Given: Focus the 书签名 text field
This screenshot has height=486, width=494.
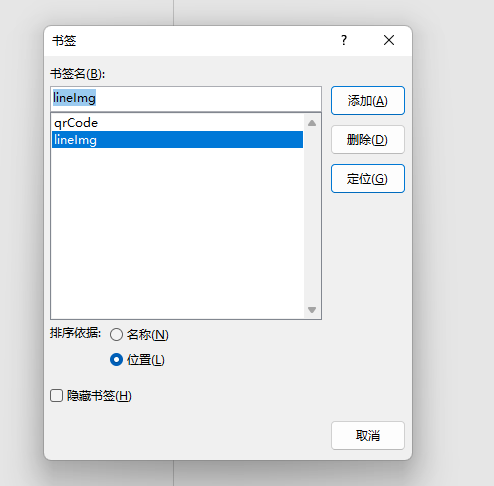Looking at the screenshot, I should point(186,99).
